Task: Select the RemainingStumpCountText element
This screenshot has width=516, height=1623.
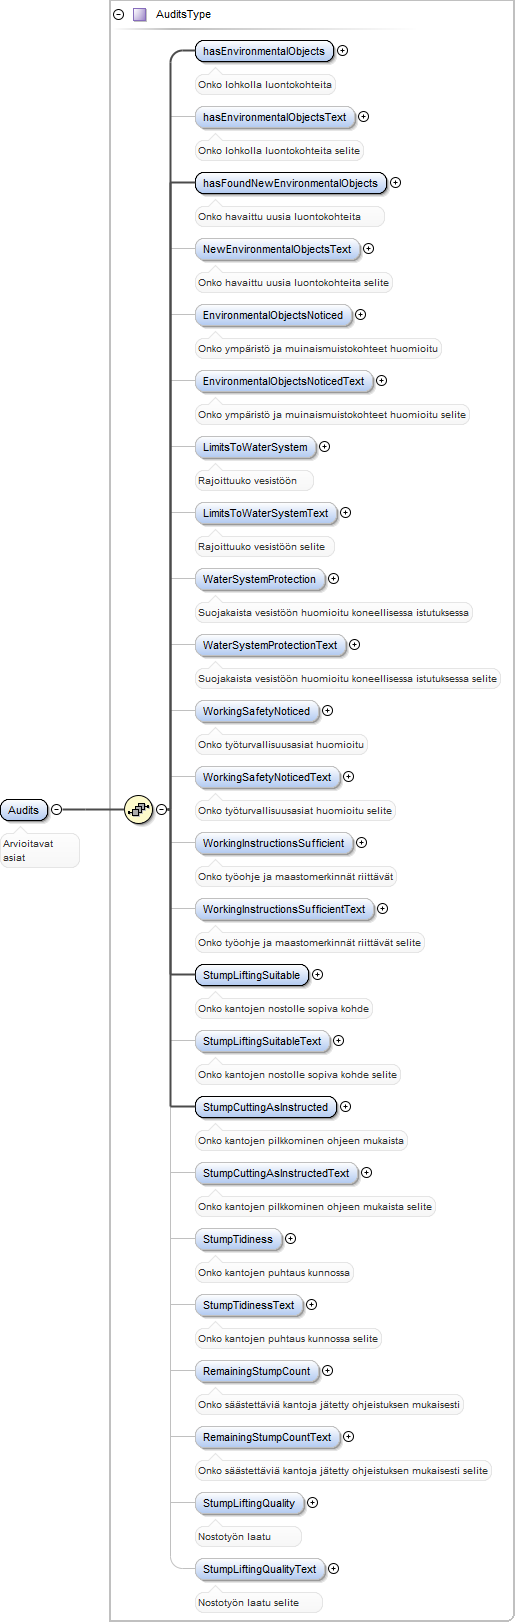Action: coord(267,1437)
